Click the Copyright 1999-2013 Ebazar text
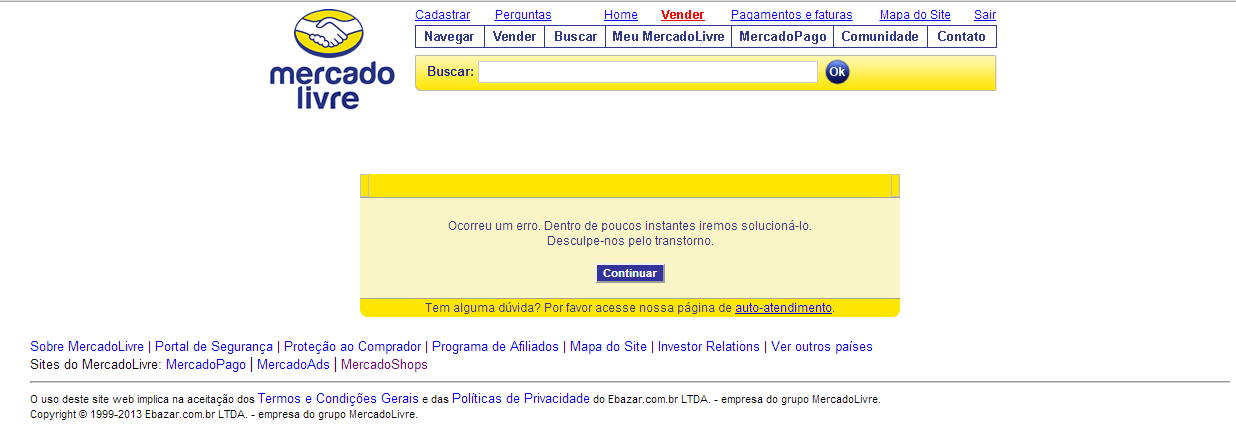 pos(224,414)
